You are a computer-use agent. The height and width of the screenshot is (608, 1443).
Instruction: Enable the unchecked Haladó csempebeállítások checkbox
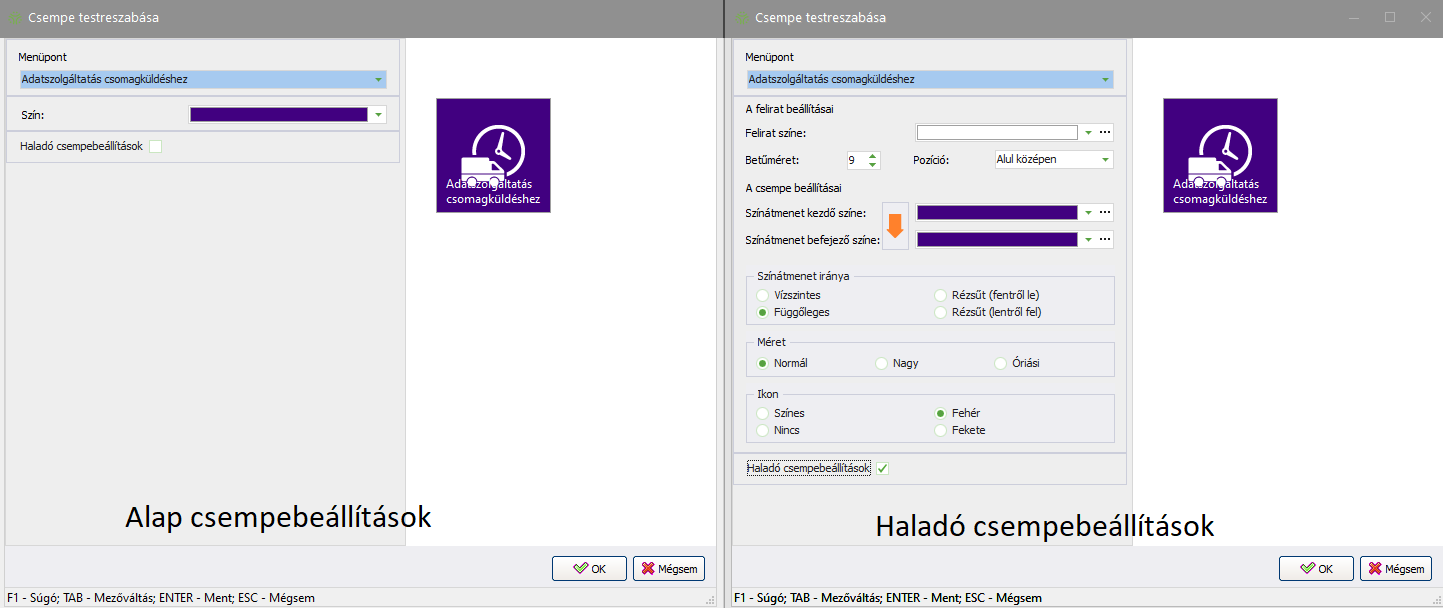(x=155, y=147)
